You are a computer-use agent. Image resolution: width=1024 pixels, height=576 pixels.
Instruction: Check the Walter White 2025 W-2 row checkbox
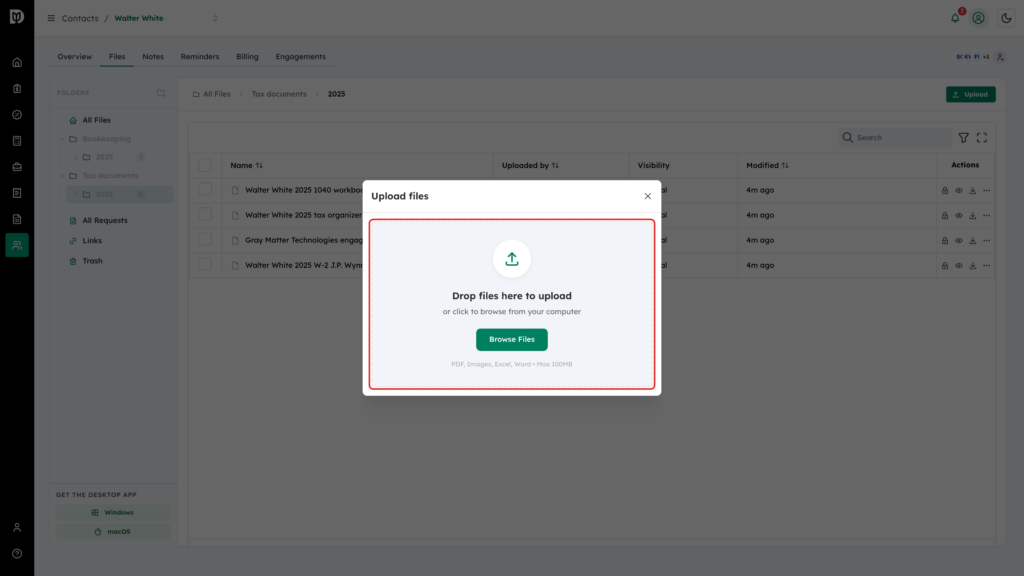tap(205, 264)
